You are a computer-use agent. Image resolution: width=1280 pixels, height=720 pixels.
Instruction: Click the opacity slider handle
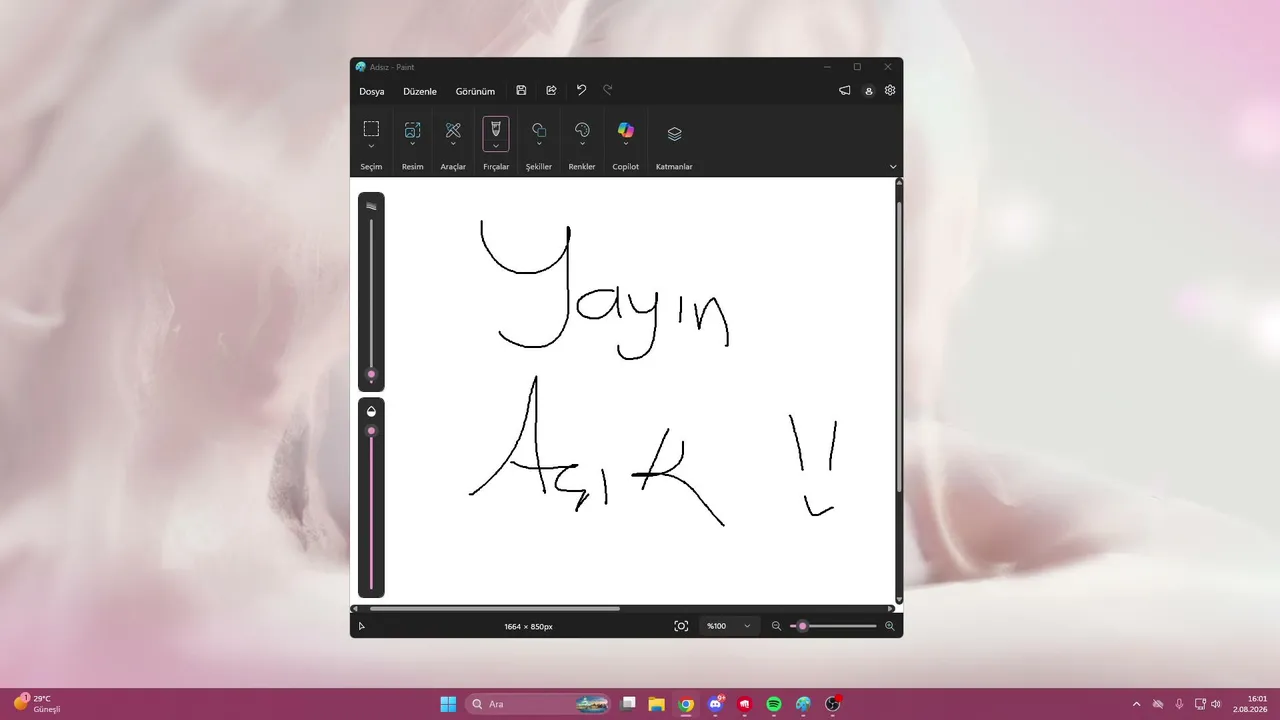[371, 431]
